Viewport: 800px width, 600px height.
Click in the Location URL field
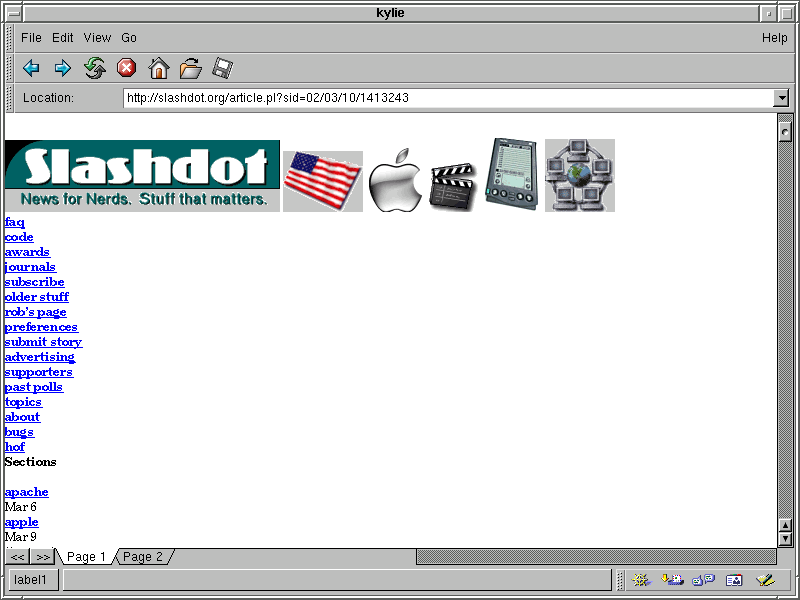[449, 97]
